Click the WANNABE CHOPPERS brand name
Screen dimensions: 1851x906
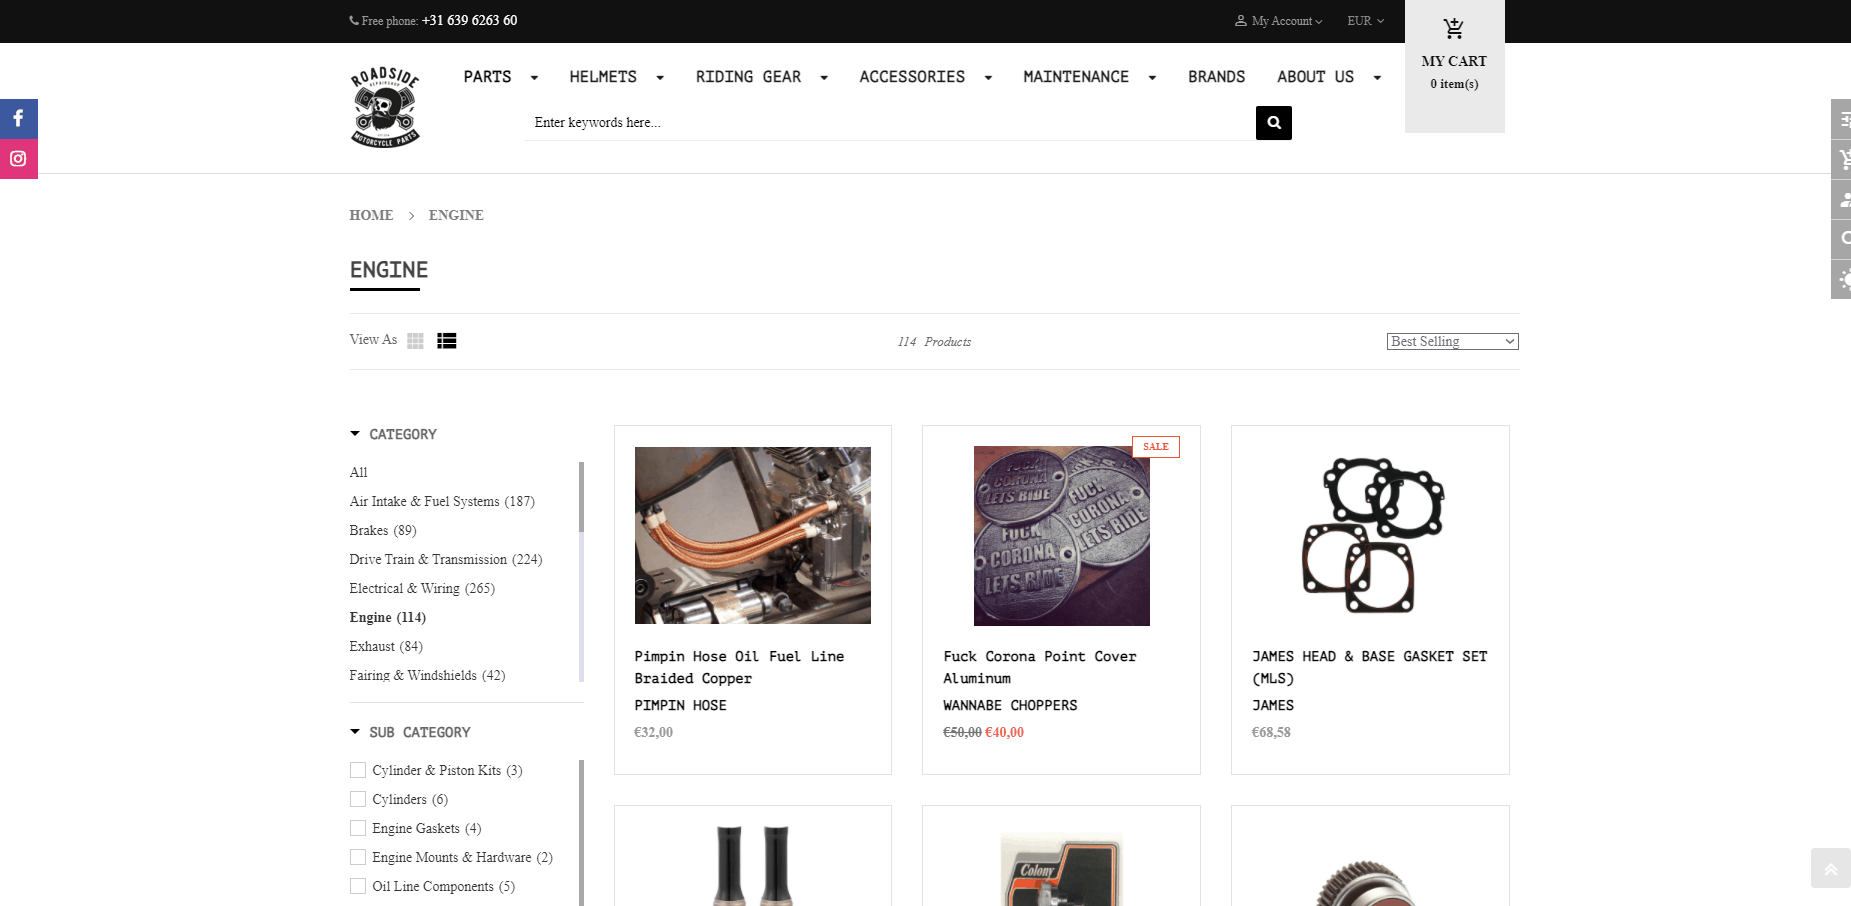[x=1010, y=705]
